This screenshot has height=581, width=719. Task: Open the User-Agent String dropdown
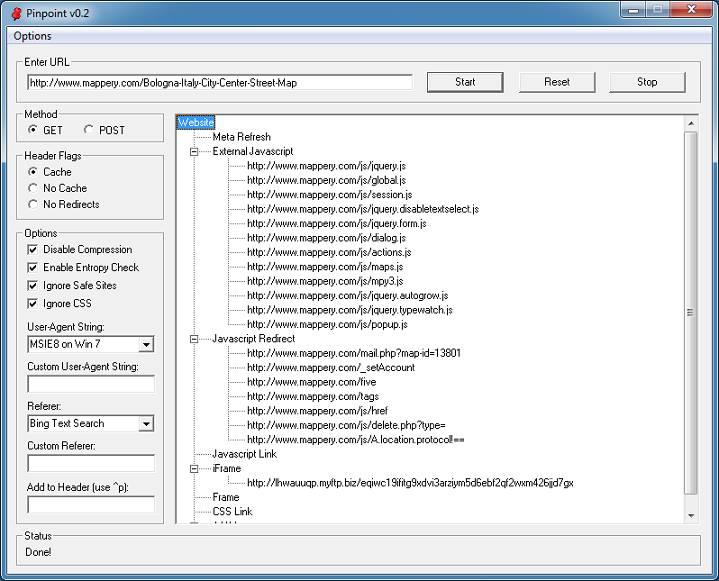(146, 345)
